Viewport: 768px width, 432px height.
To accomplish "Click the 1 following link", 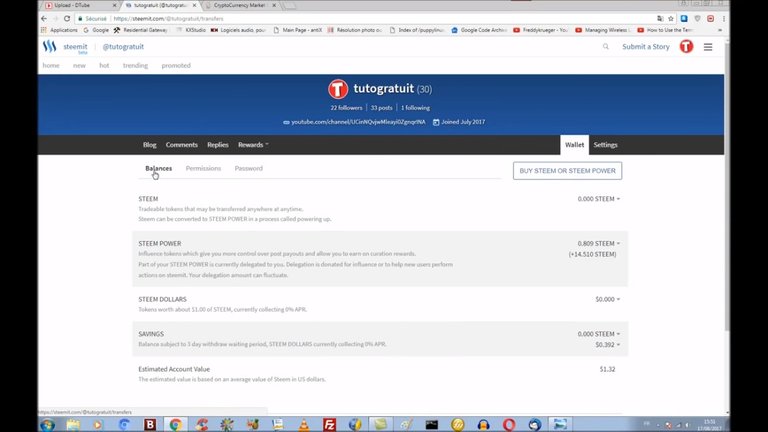I will point(415,108).
